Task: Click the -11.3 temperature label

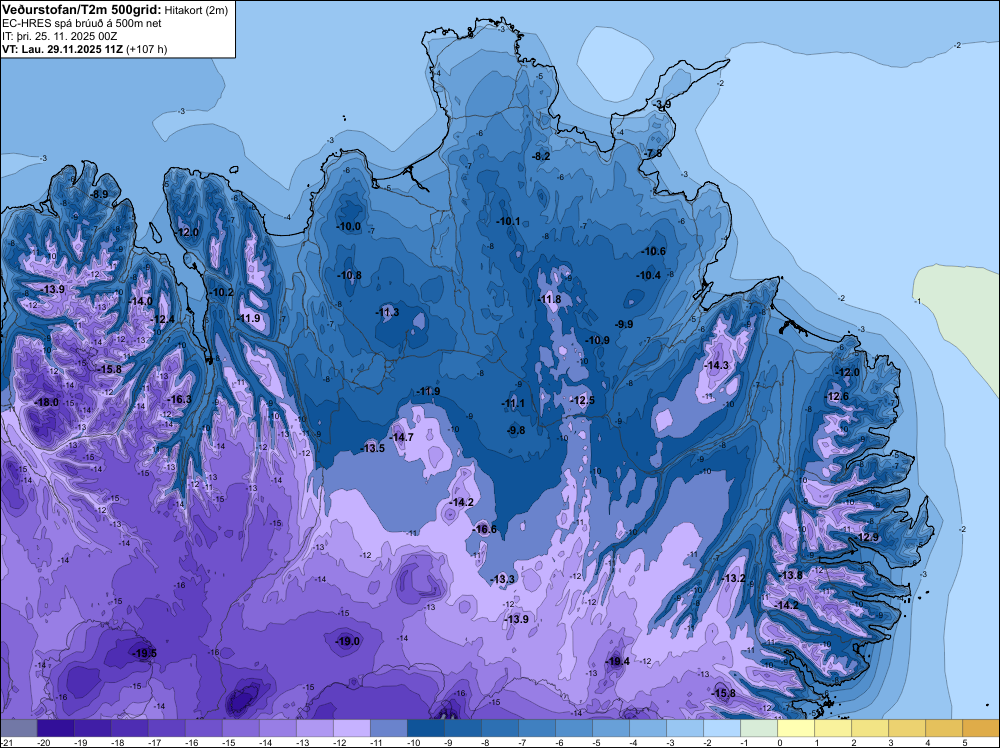Action: coord(387,312)
